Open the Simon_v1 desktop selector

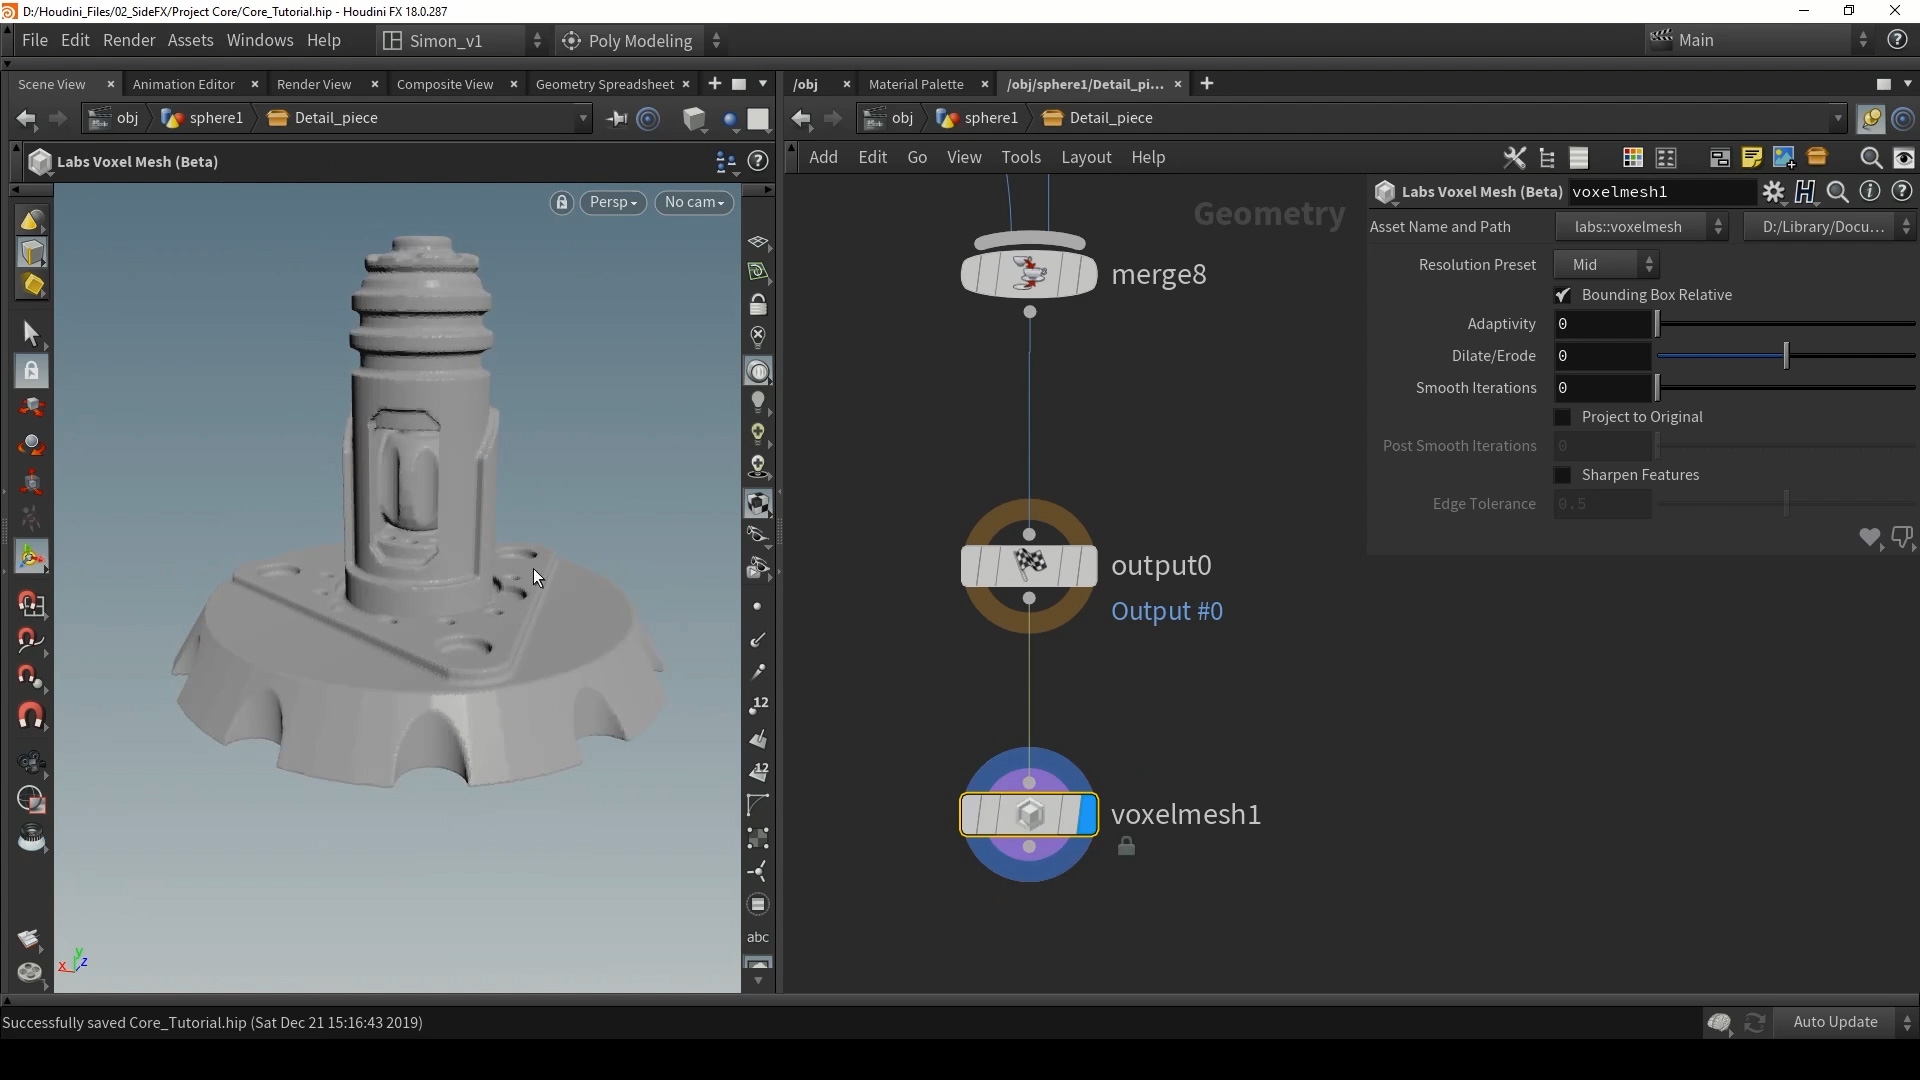point(463,41)
